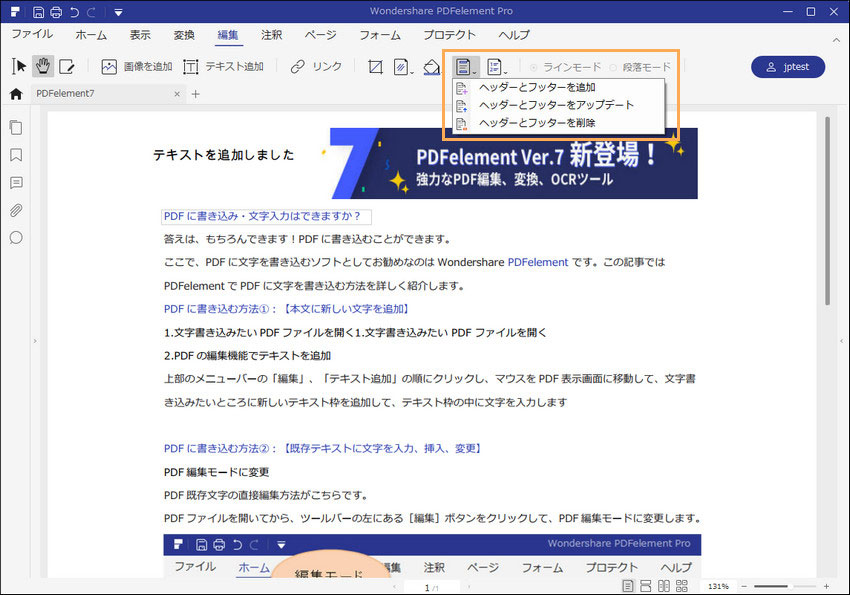Close the PDFelement7 tab

coord(177,94)
